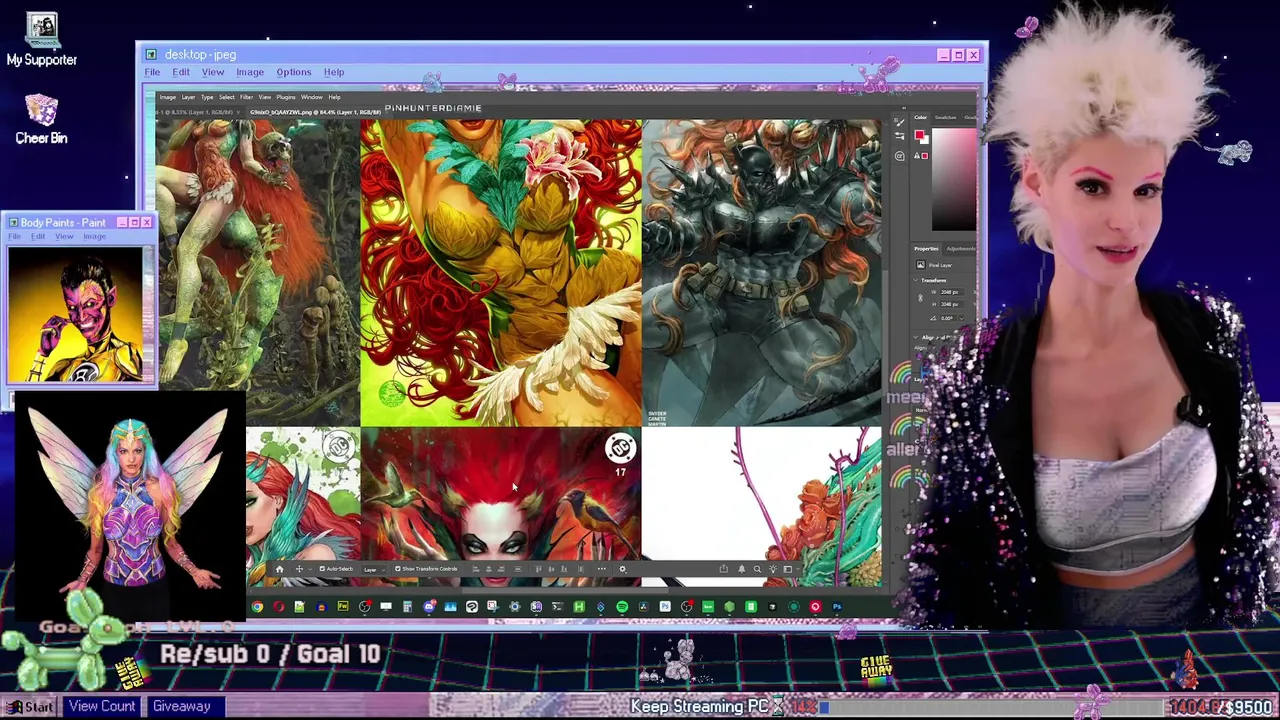This screenshot has width=1280, height=720.
Task: Open Photoshop's Window menu
Action: [311, 97]
